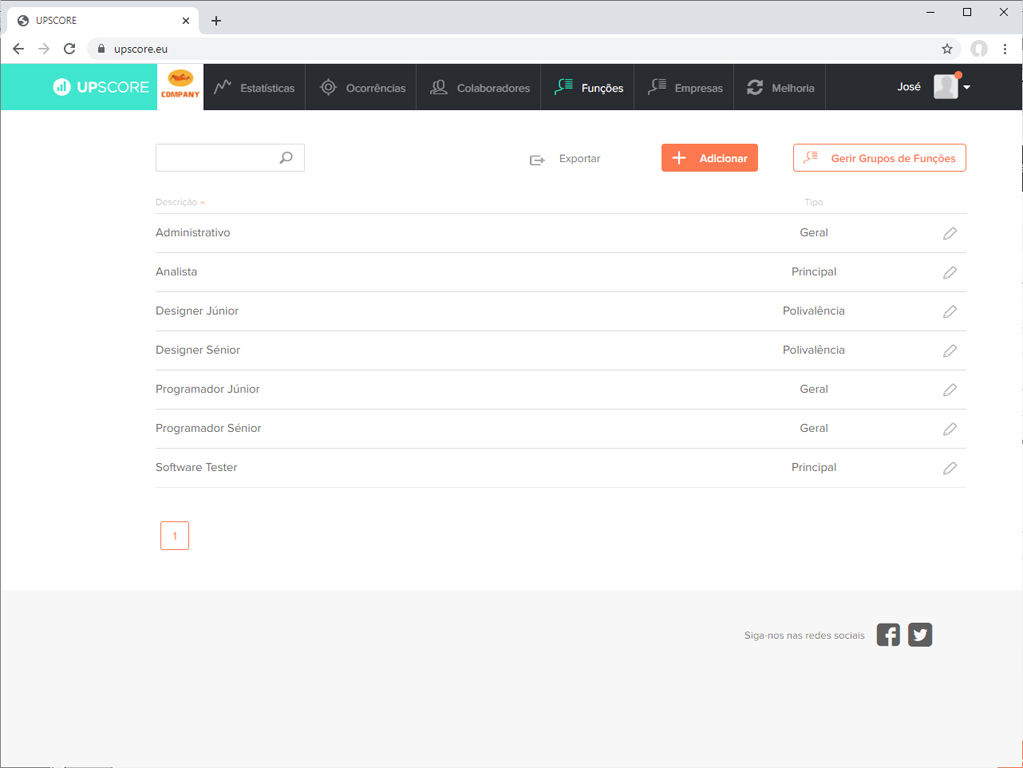Screen dimensions: 1023x768
Task: Edit the Analista row pencil icon
Action: tap(950, 272)
